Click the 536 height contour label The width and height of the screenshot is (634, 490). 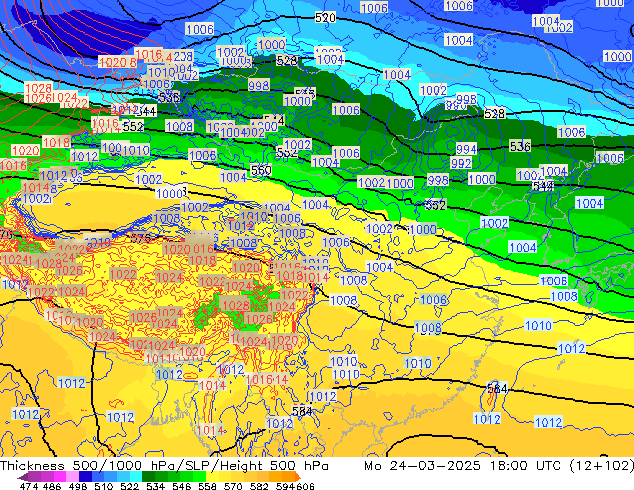tap(520, 146)
